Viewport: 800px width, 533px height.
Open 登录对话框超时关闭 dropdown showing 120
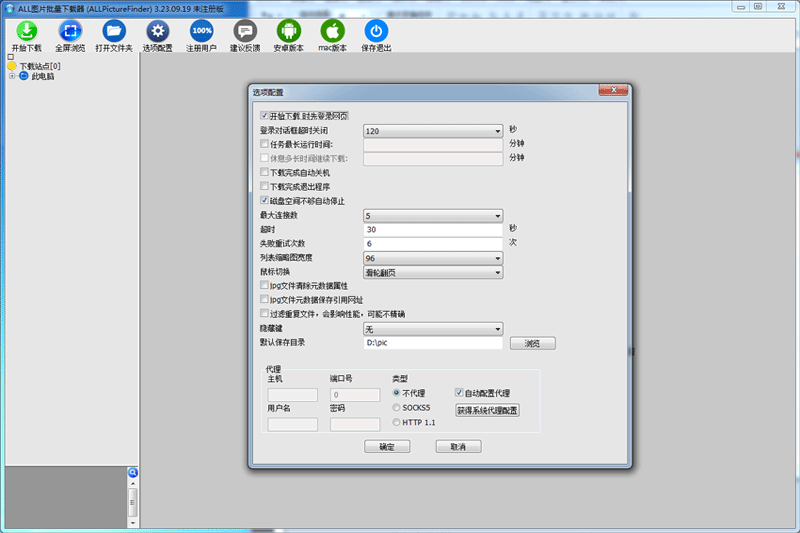tap(433, 131)
